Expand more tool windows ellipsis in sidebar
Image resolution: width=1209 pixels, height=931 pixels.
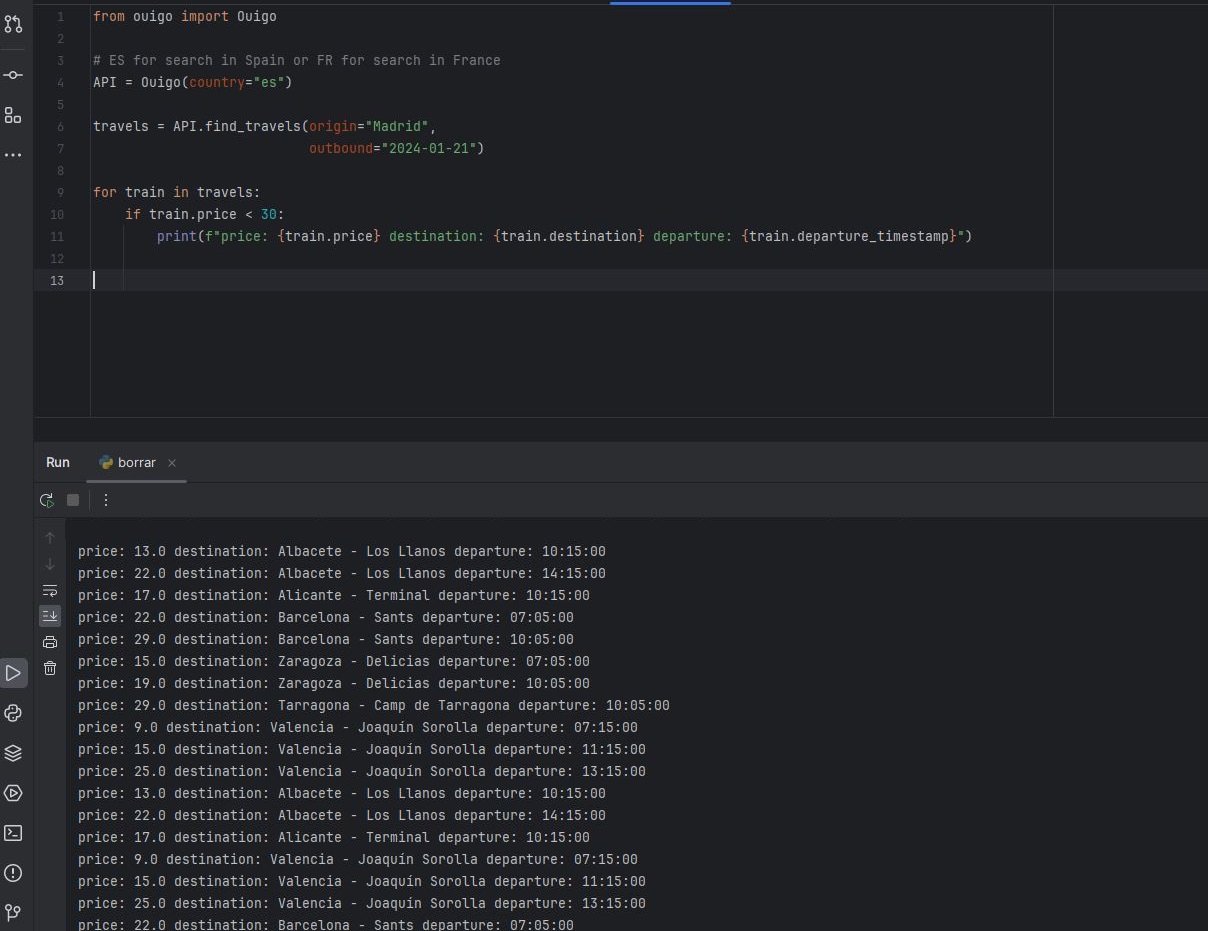[x=13, y=155]
